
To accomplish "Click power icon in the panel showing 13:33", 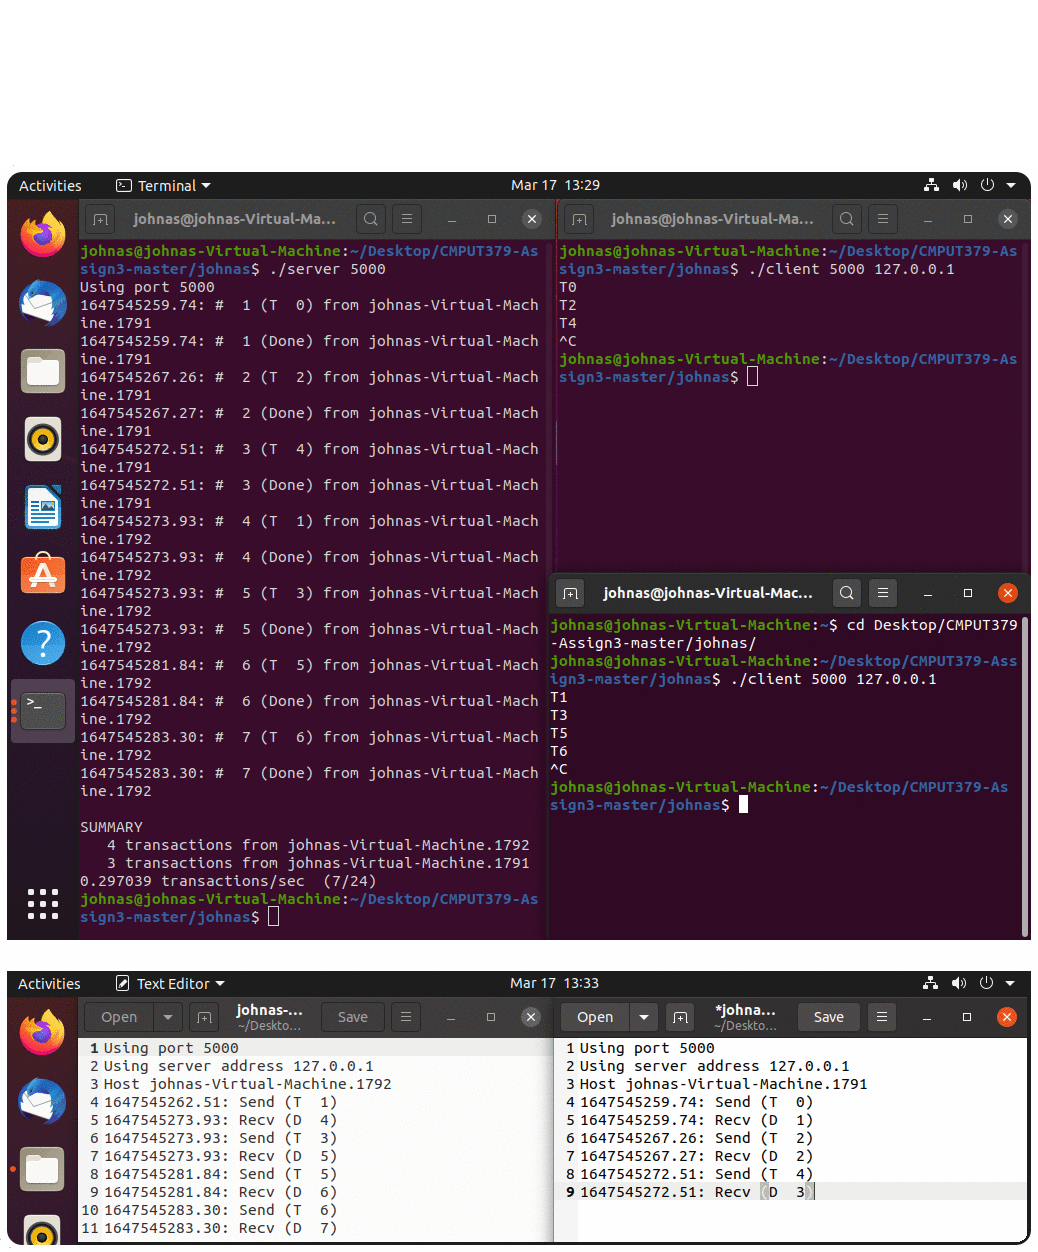I will 986,983.
